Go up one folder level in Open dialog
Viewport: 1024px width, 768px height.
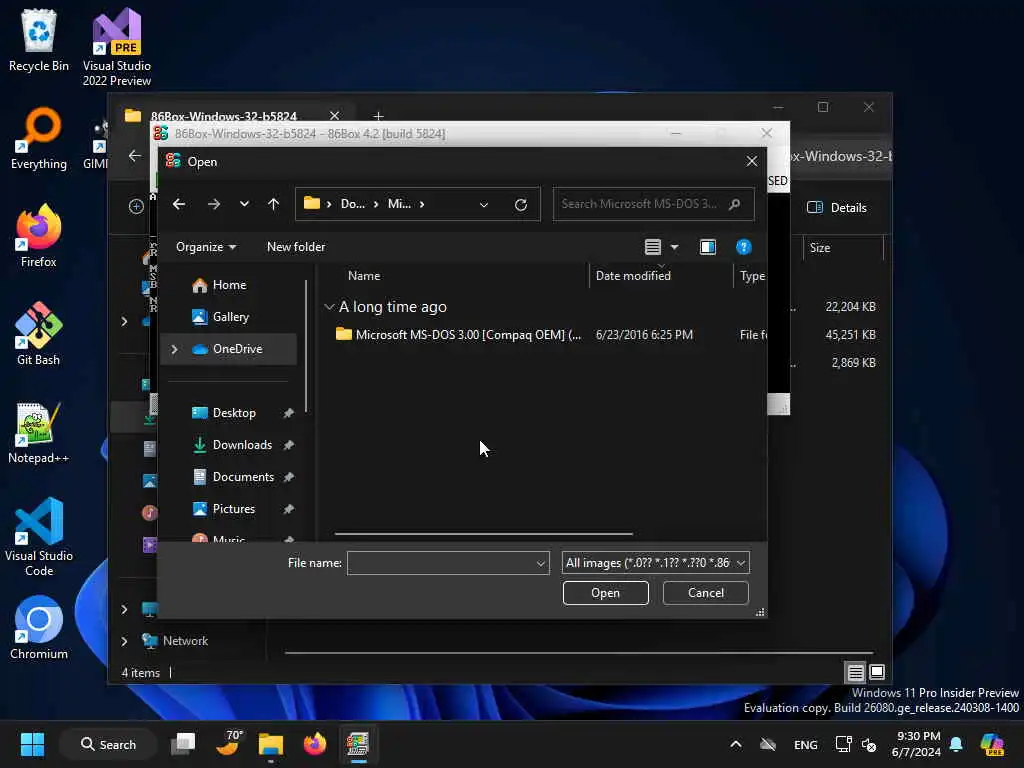pyautogui.click(x=274, y=204)
